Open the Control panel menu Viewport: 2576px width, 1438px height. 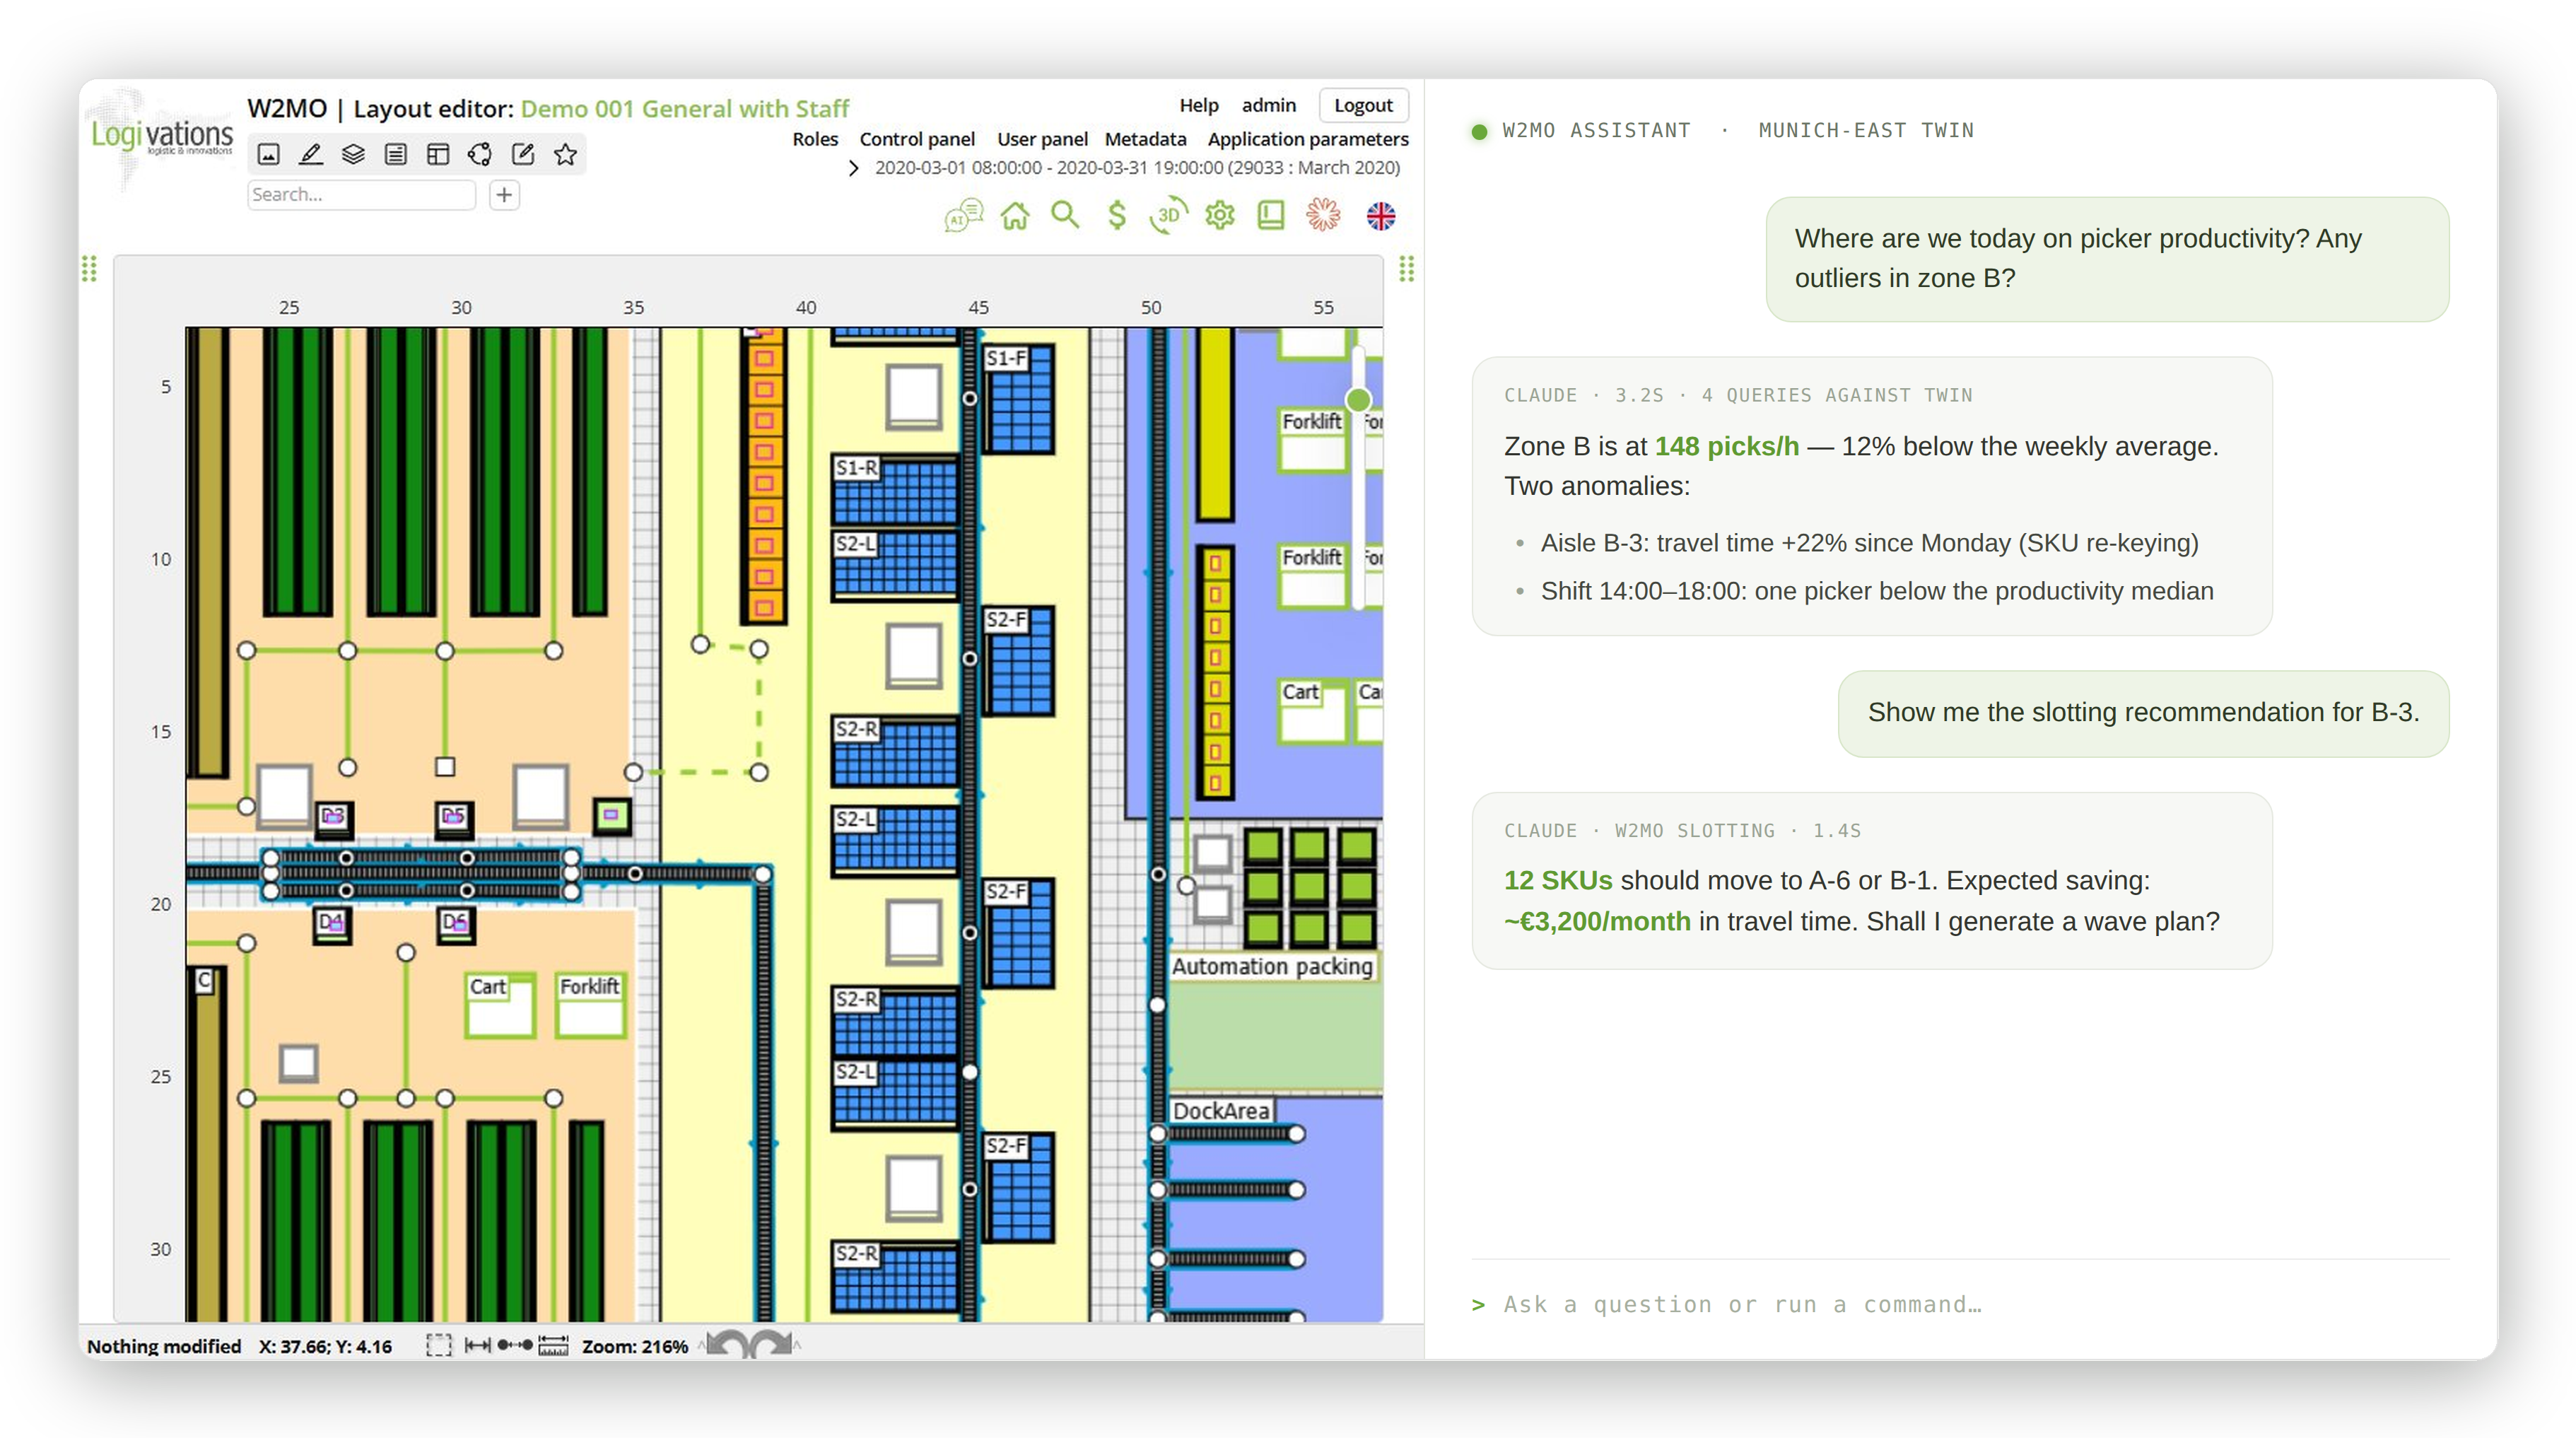point(917,139)
